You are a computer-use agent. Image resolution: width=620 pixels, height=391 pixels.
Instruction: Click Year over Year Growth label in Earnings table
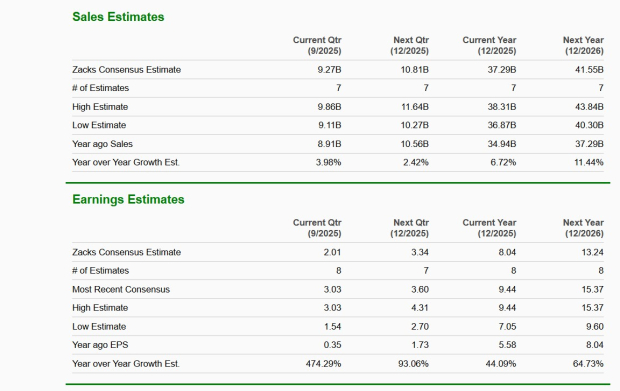[126, 364]
